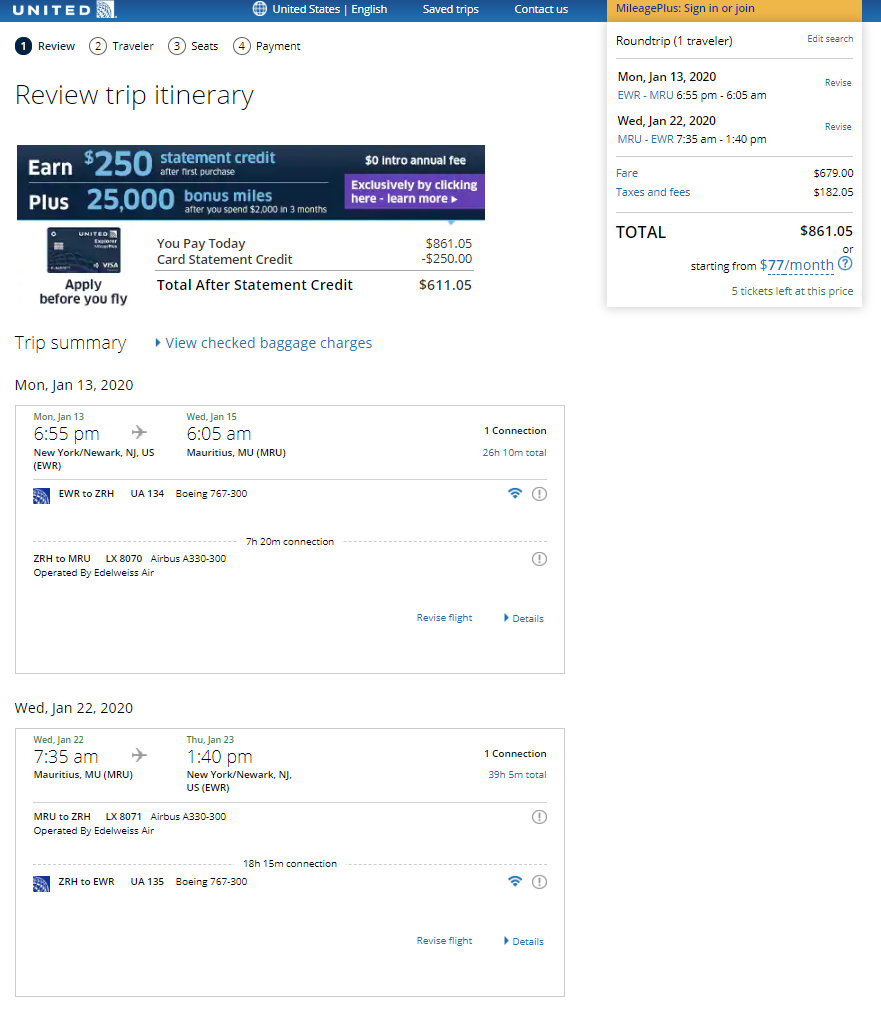881x1016 pixels.
Task: Click the United logo in the header
Action: tap(64, 10)
